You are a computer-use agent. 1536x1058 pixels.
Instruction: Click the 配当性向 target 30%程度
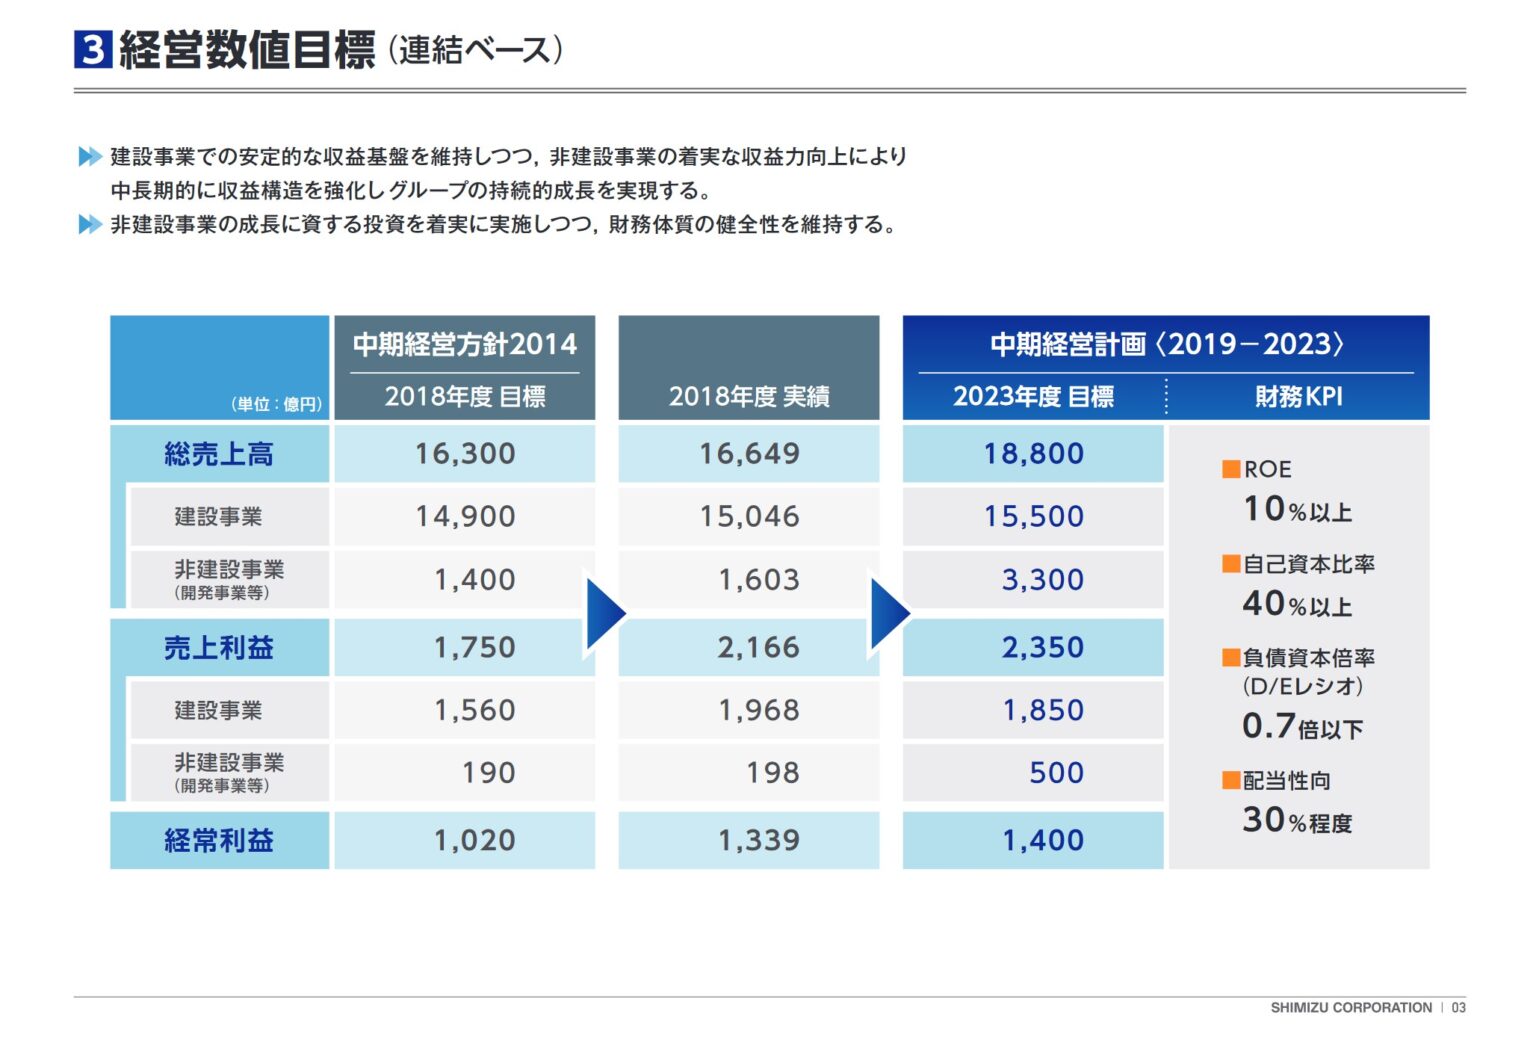(1297, 821)
